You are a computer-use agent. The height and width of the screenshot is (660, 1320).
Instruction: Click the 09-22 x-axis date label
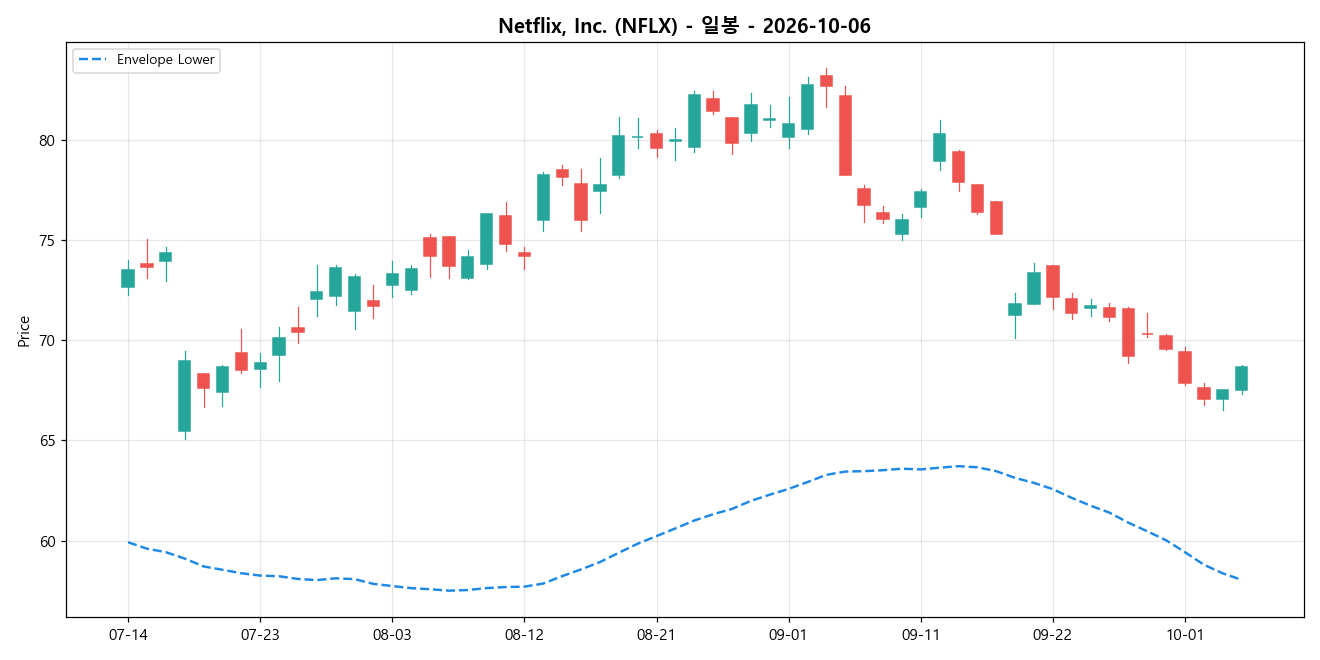point(1052,635)
